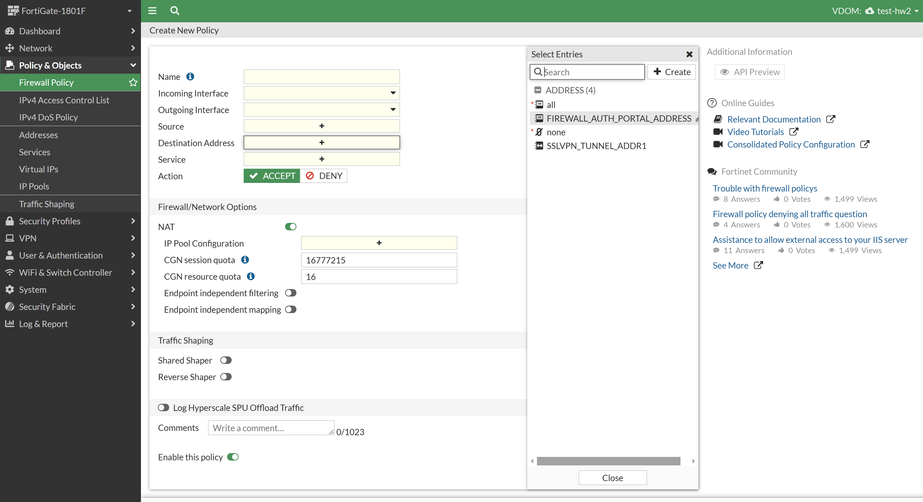
Task: Click the Create button in Select Entries
Action: pos(672,72)
